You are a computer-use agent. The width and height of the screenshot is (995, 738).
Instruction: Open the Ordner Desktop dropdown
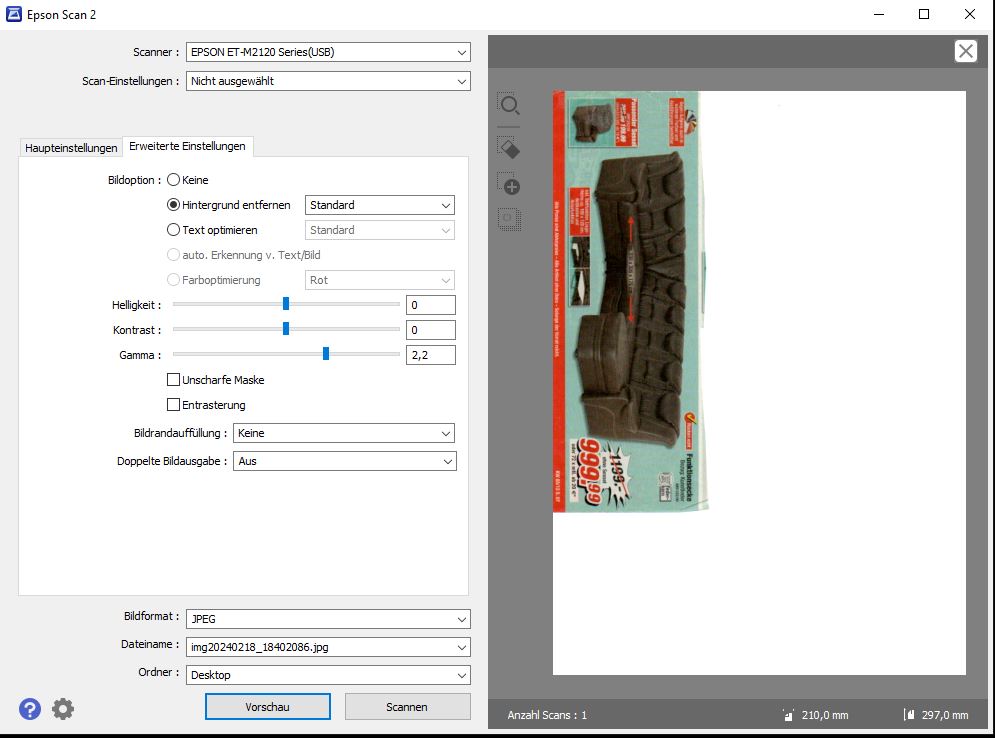point(328,675)
